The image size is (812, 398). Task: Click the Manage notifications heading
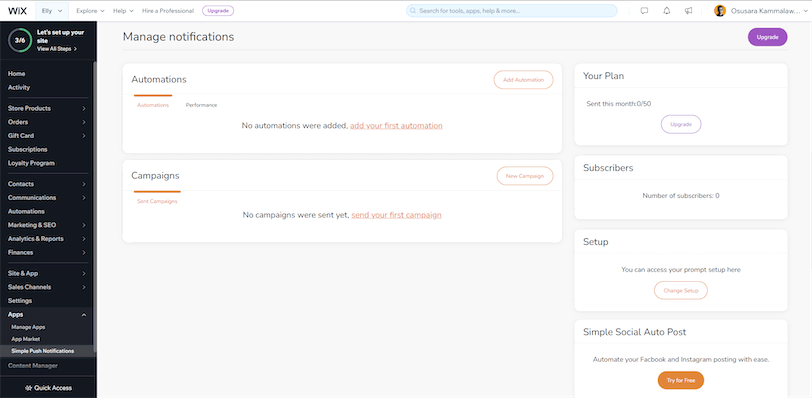tap(178, 37)
